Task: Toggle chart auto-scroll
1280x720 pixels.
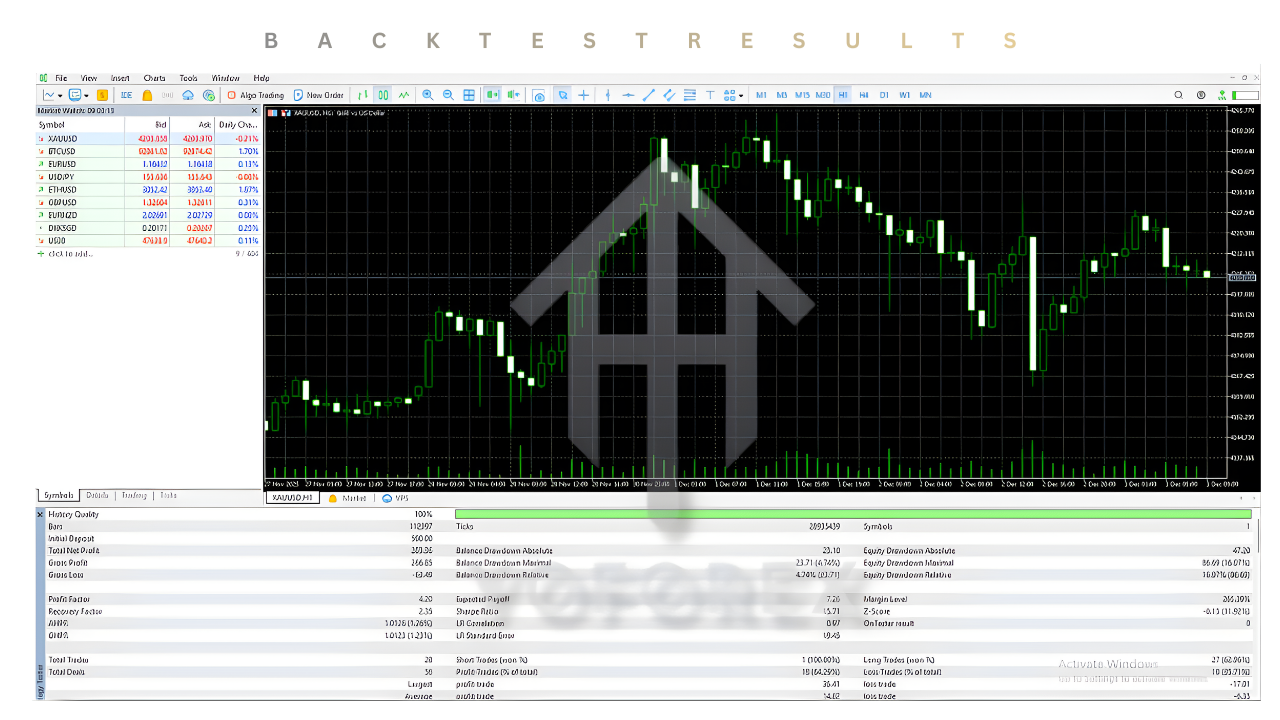Action: click(492, 95)
